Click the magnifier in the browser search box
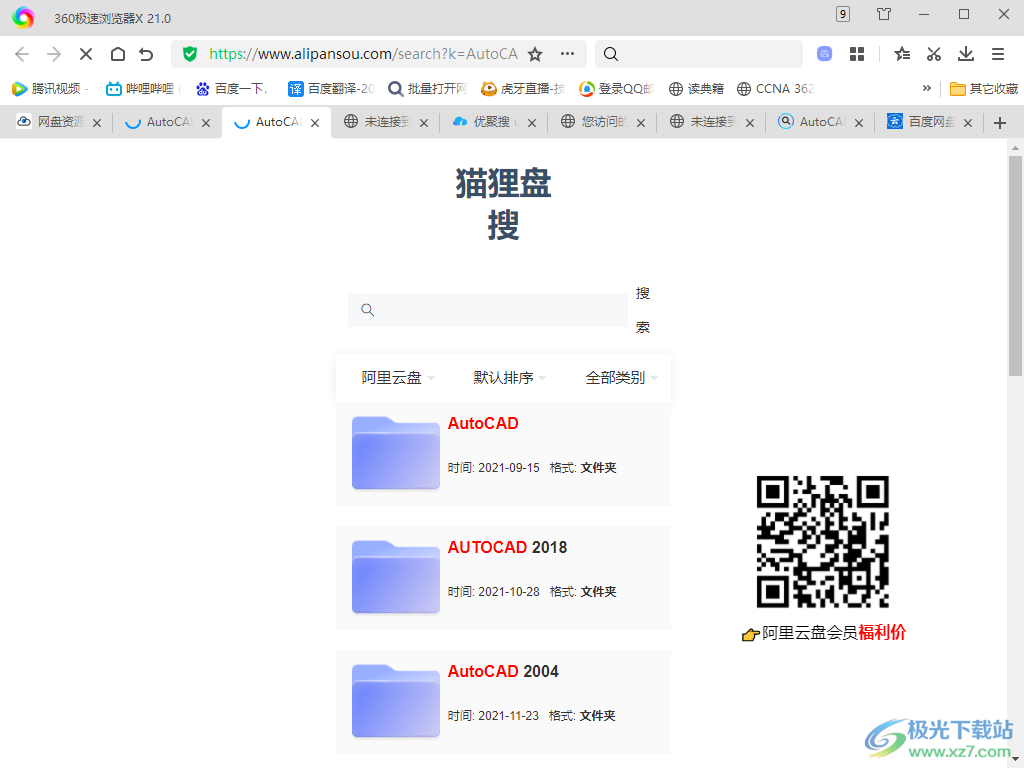 611,54
